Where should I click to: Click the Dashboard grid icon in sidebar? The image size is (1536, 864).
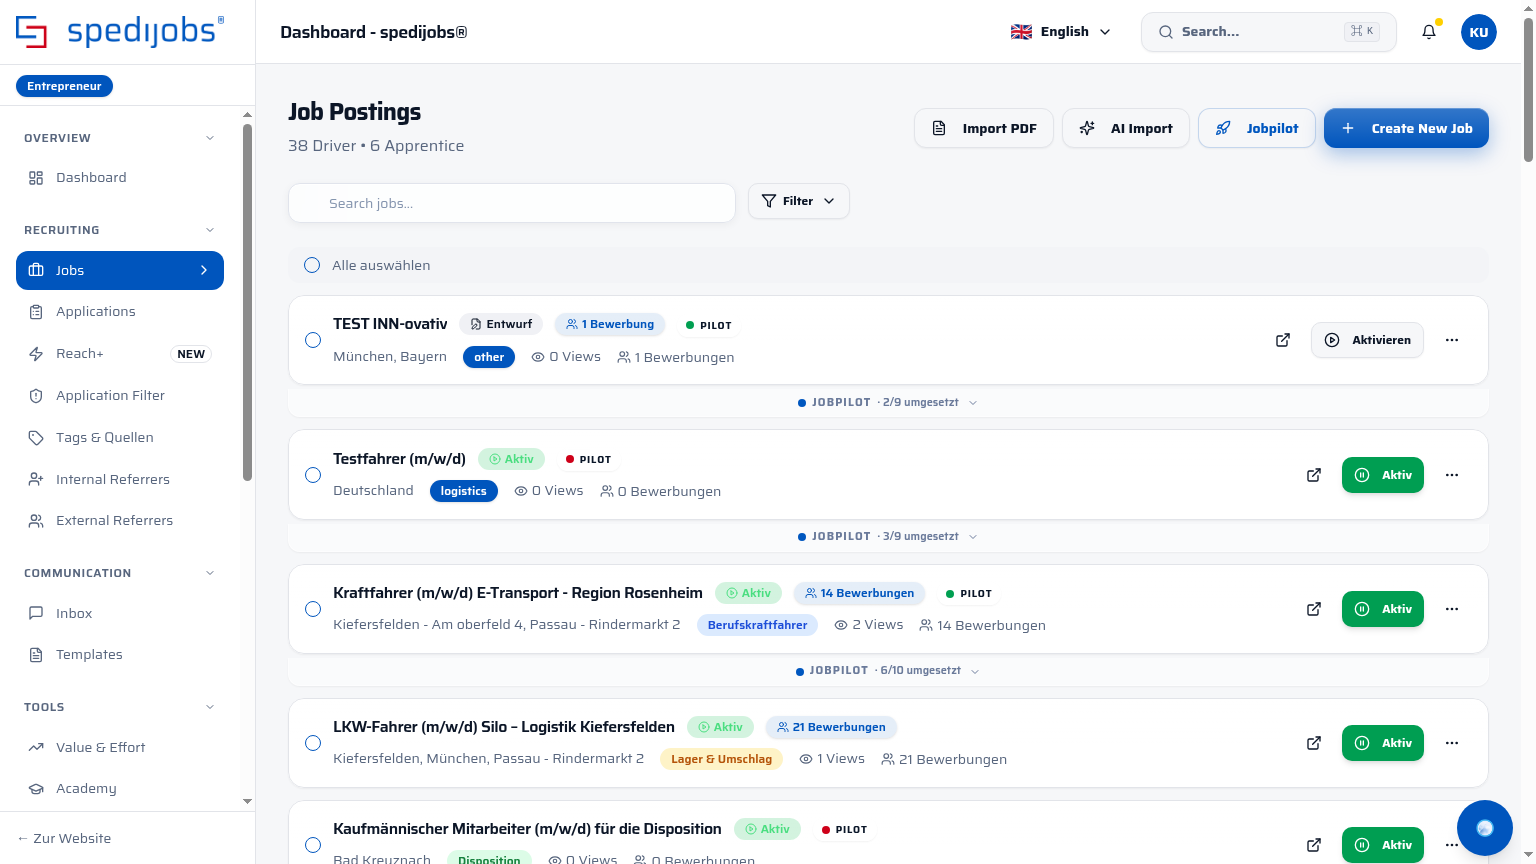[36, 178]
